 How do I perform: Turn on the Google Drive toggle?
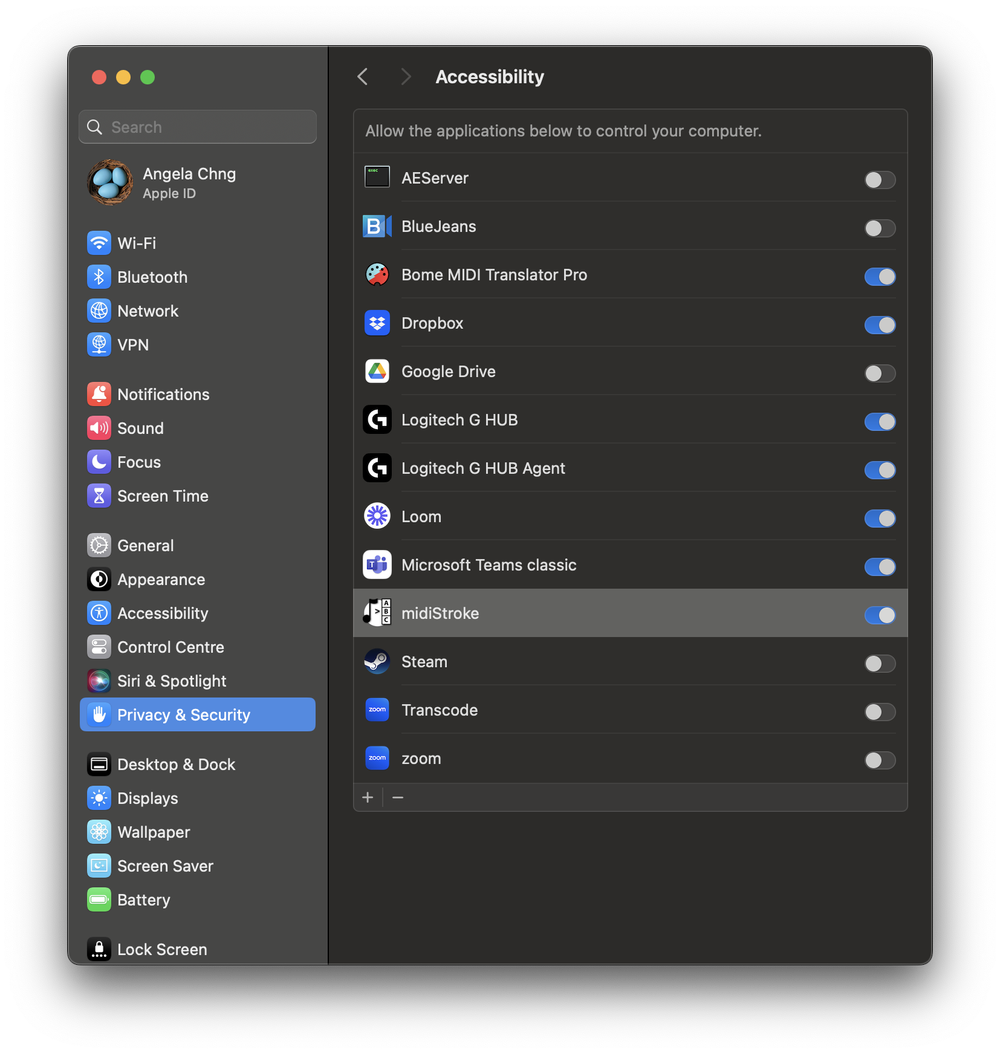880,373
